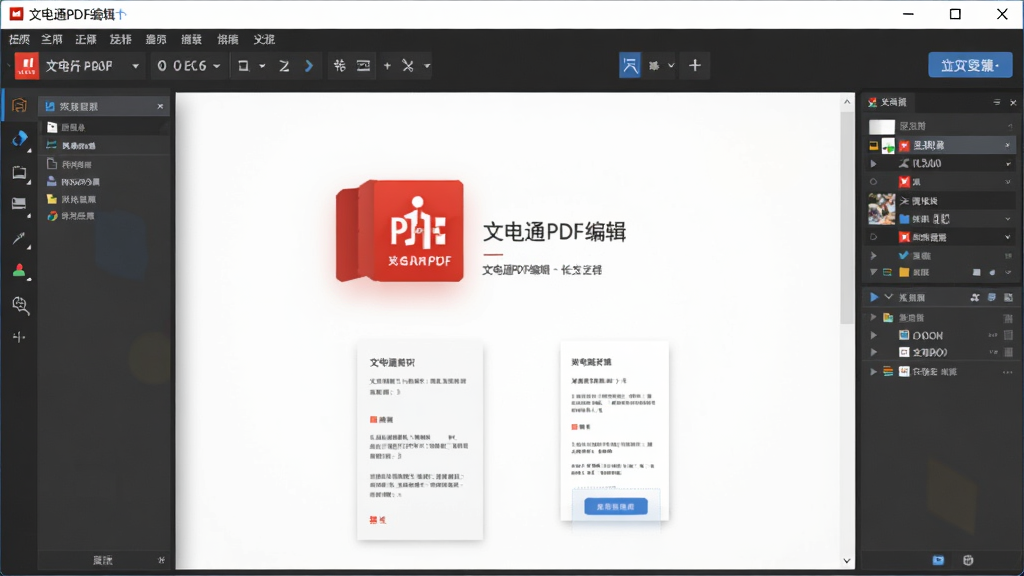This screenshot has width=1024, height=576.
Task: Select the colorful circle row in left panel
Action: [x=104, y=216]
